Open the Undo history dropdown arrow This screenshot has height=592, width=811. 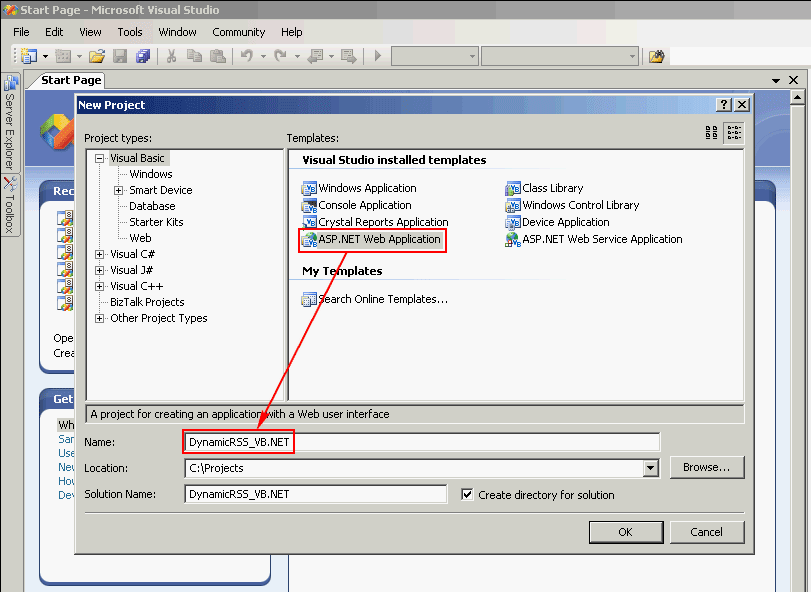click(x=263, y=56)
